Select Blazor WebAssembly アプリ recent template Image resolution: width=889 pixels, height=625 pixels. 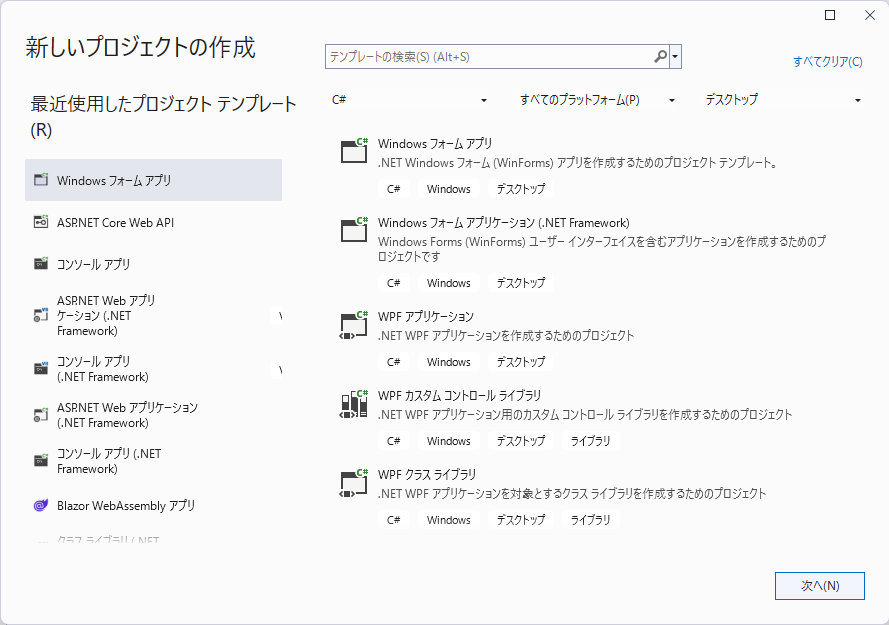(153, 505)
